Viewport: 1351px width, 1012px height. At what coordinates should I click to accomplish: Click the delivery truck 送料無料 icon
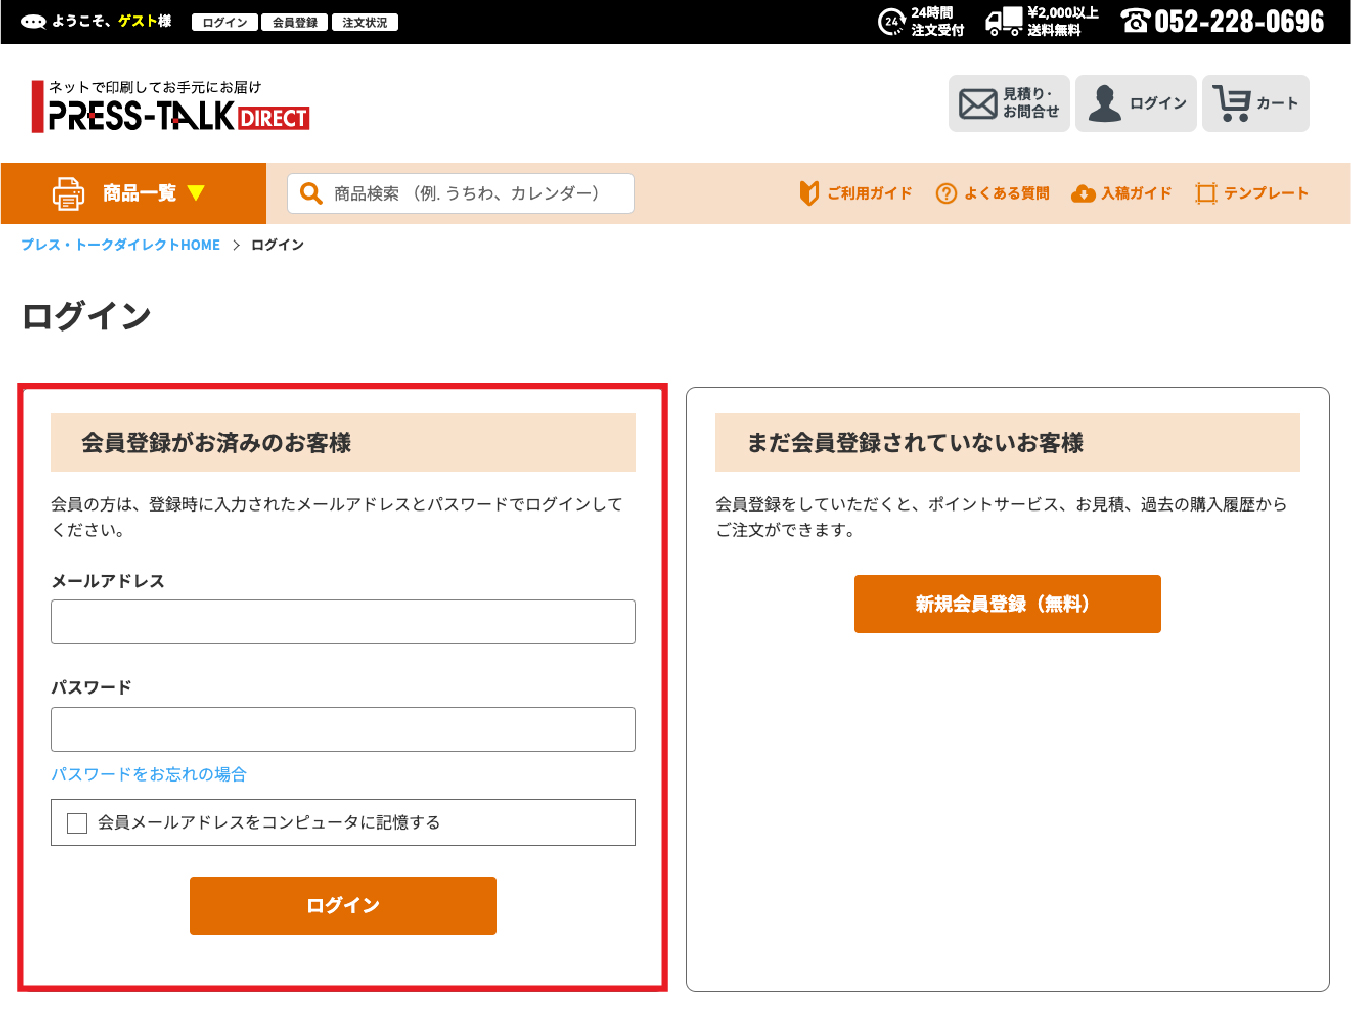(1004, 22)
